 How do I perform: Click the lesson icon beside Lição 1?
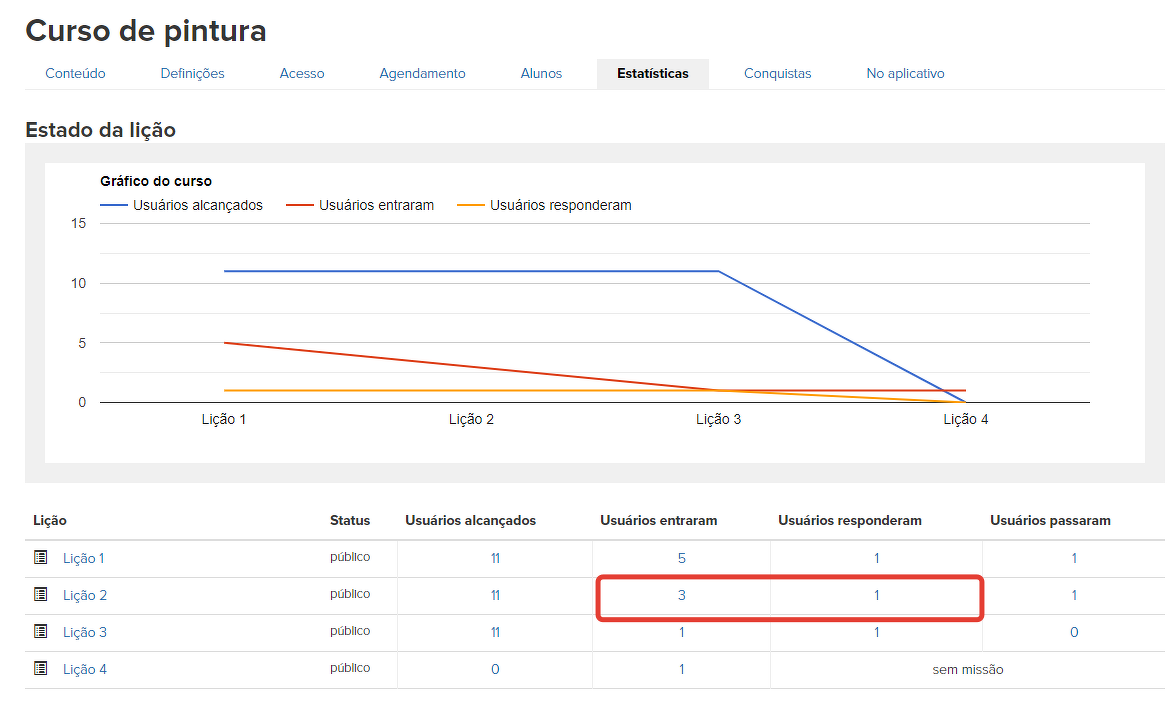pyautogui.click(x=41, y=557)
